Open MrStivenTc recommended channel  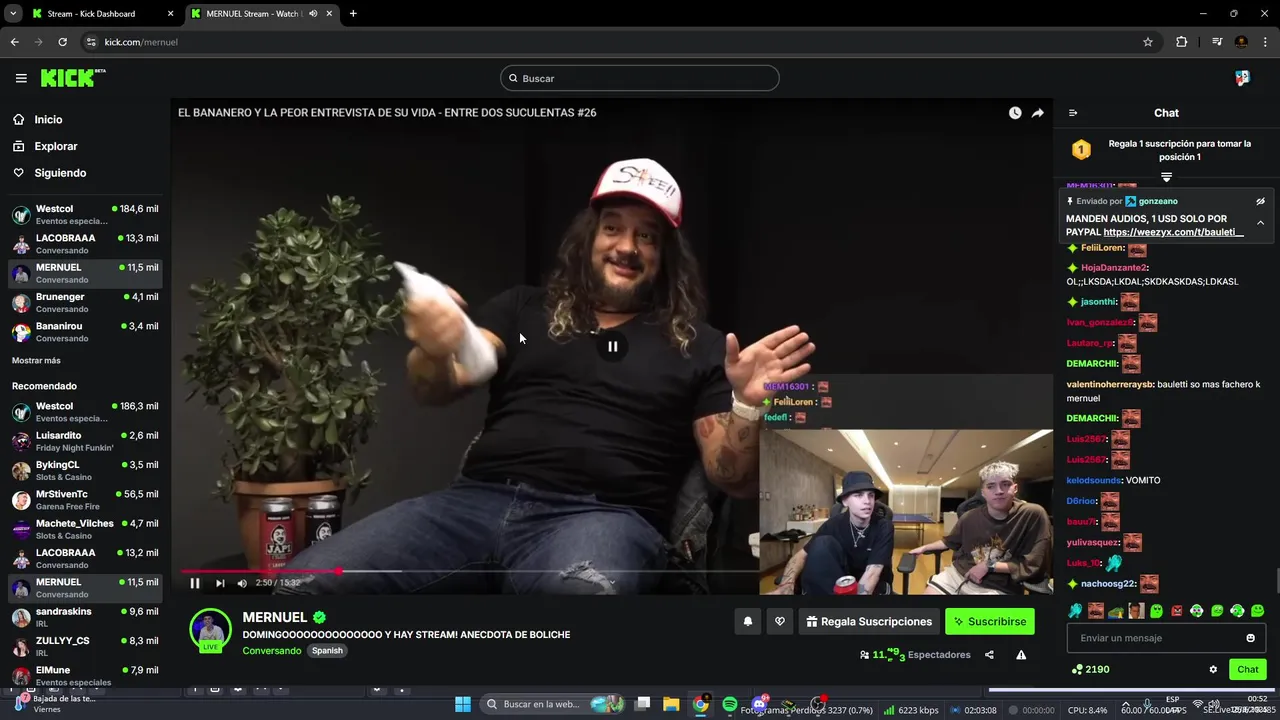click(x=85, y=500)
